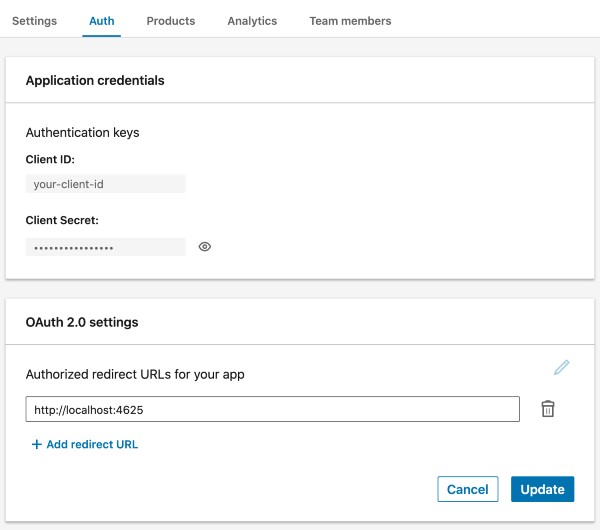Click the Authorized redirect URLs for your app text
Image resolution: width=600 pixels, height=530 pixels.
click(135, 374)
